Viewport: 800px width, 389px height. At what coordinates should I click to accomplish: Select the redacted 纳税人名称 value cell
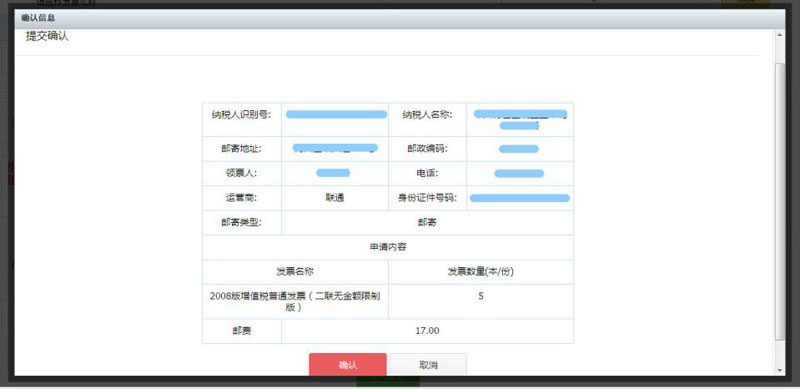pos(520,119)
